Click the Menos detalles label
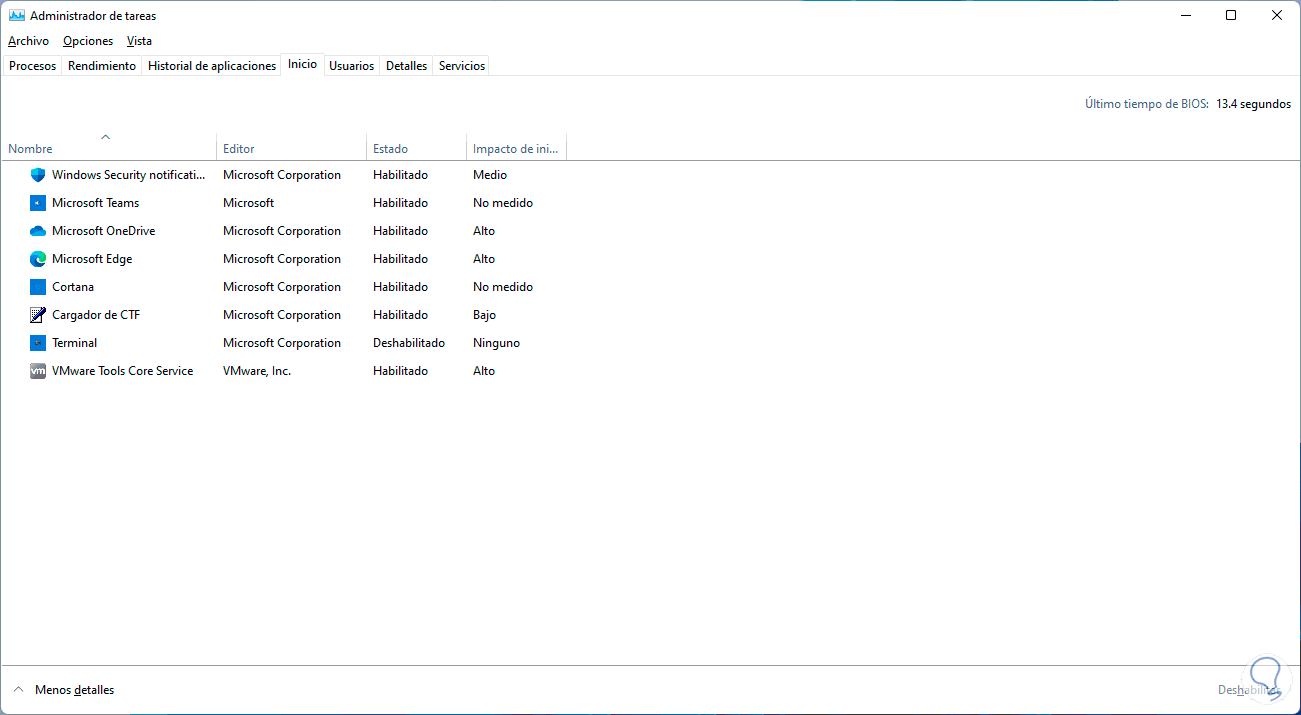Viewport: 1301px width, 715px height. click(x=74, y=690)
